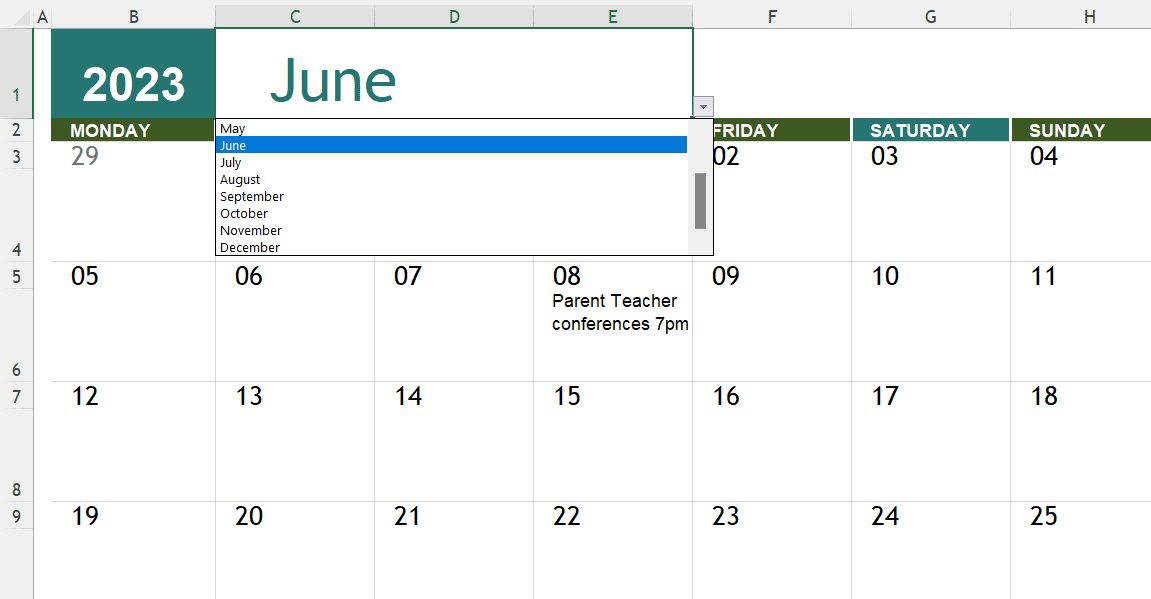Click the cell containing Parent Teacher conferences note
The width and height of the screenshot is (1151, 599).
click(x=613, y=310)
